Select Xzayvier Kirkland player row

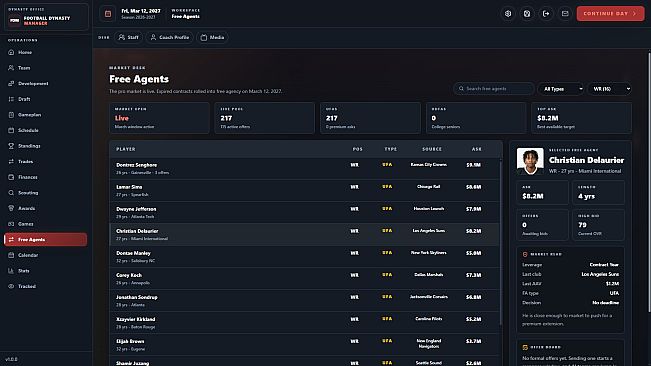[304, 322]
